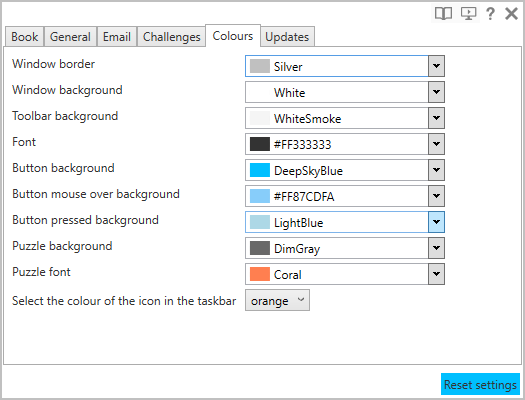This screenshot has width=525, height=400.
Task: Click the Coral colour swatch
Action: coord(259,274)
